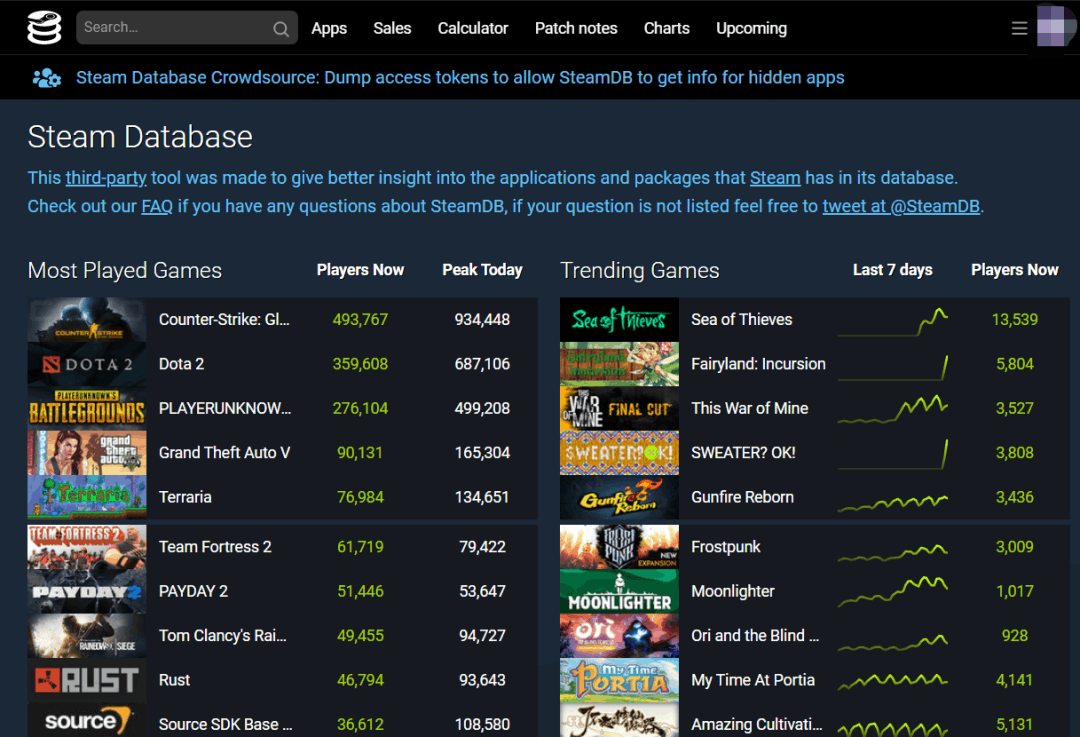This screenshot has width=1080, height=737.
Task: Open the Upcoming menu item
Action: [751, 28]
